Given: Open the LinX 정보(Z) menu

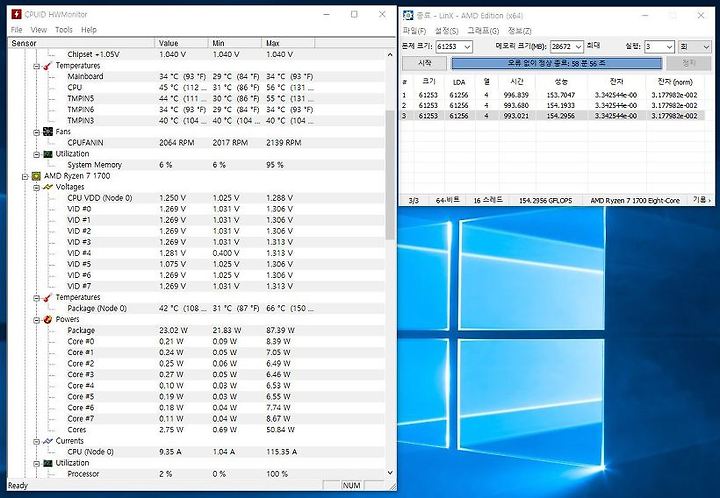Looking at the screenshot, I should tap(519, 31).
